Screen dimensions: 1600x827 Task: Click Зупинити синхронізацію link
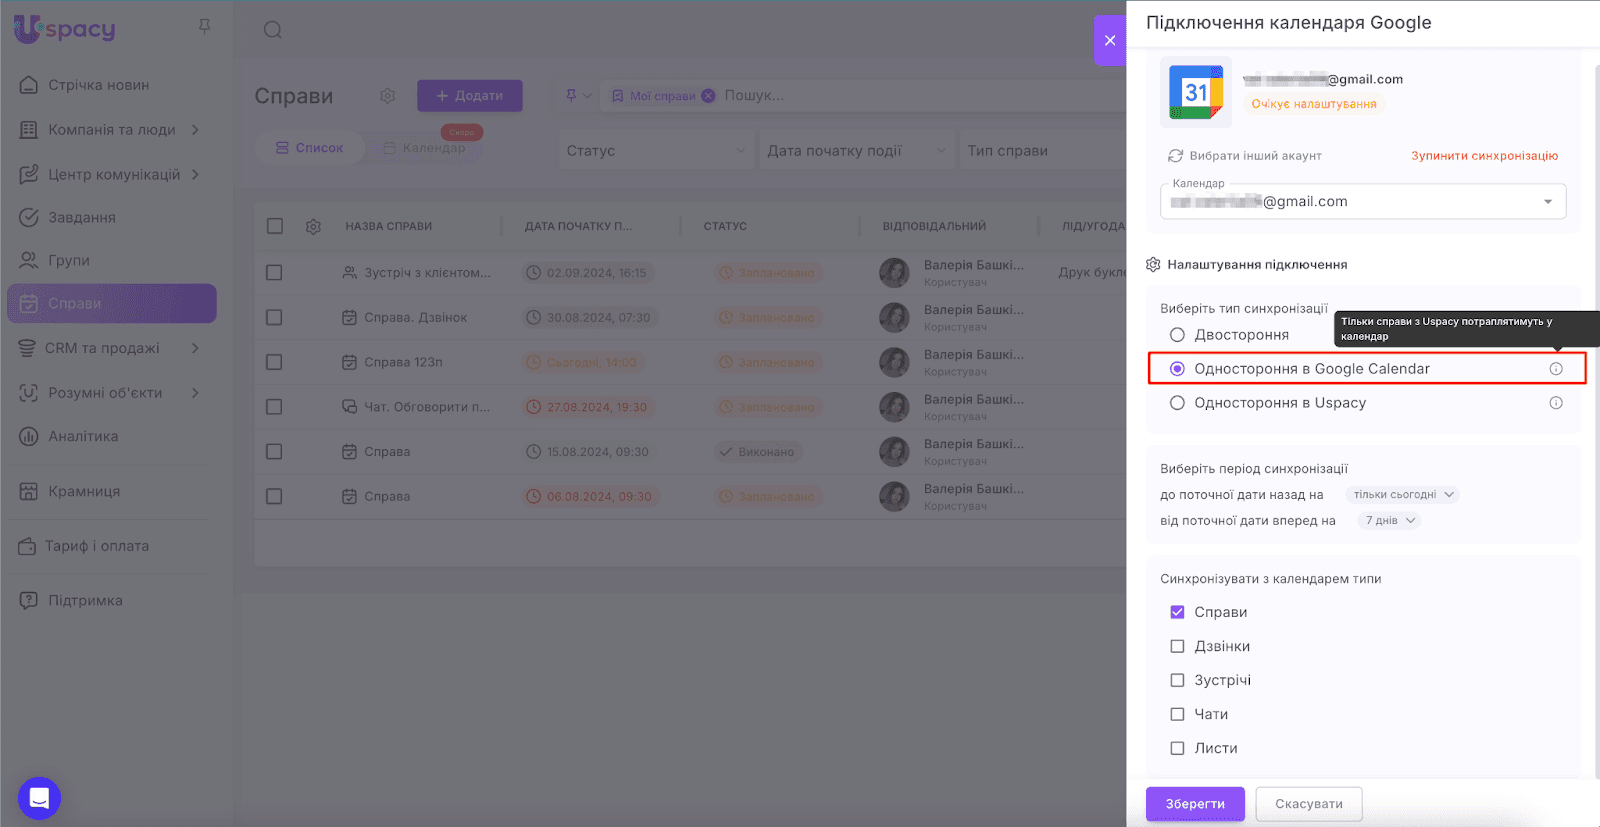(1484, 156)
